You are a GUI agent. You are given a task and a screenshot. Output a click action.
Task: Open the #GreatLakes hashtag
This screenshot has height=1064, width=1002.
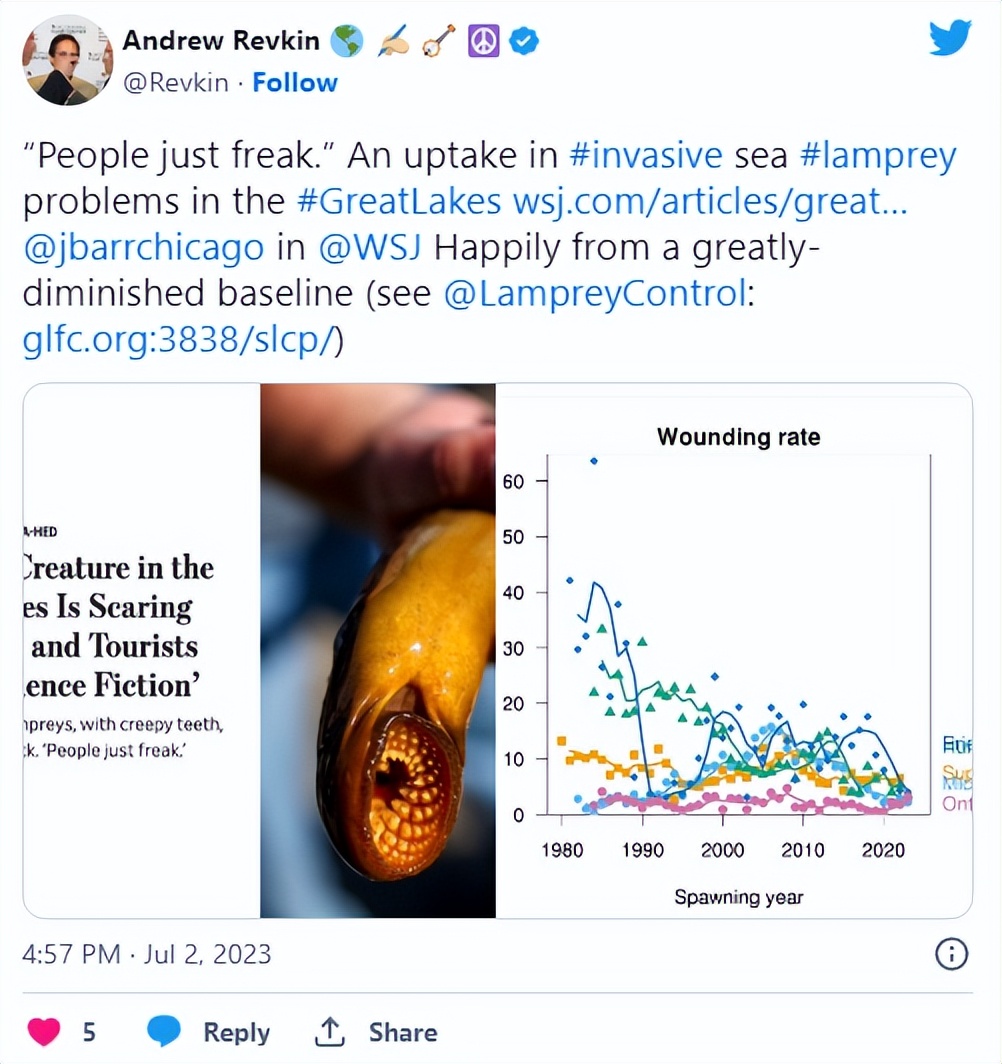(x=400, y=201)
